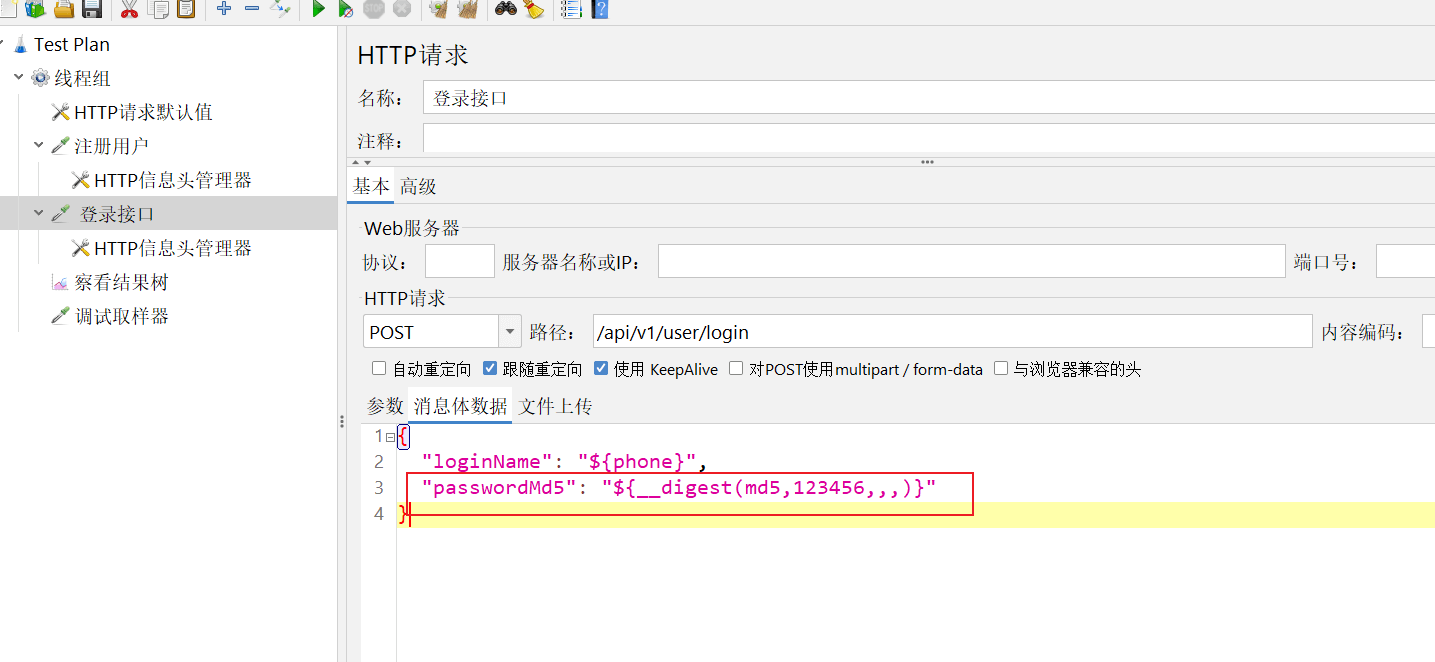This screenshot has height=662, width=1435.
Task: Click the gray Stop sign icon
Action: coord(374,9)
